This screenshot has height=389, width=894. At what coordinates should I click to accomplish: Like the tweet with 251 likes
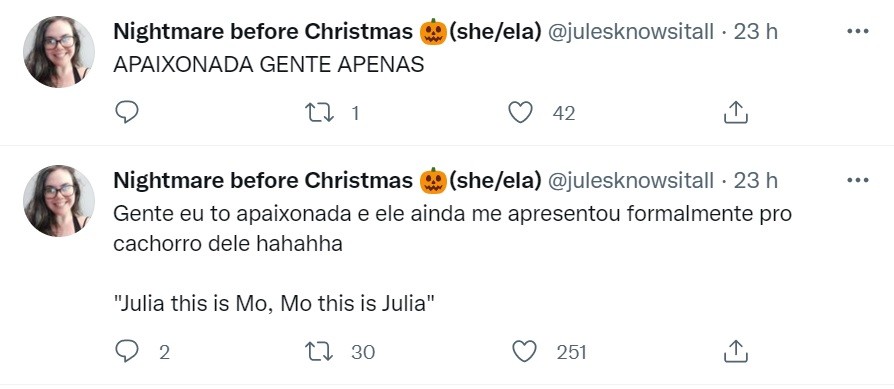point(524,351)
